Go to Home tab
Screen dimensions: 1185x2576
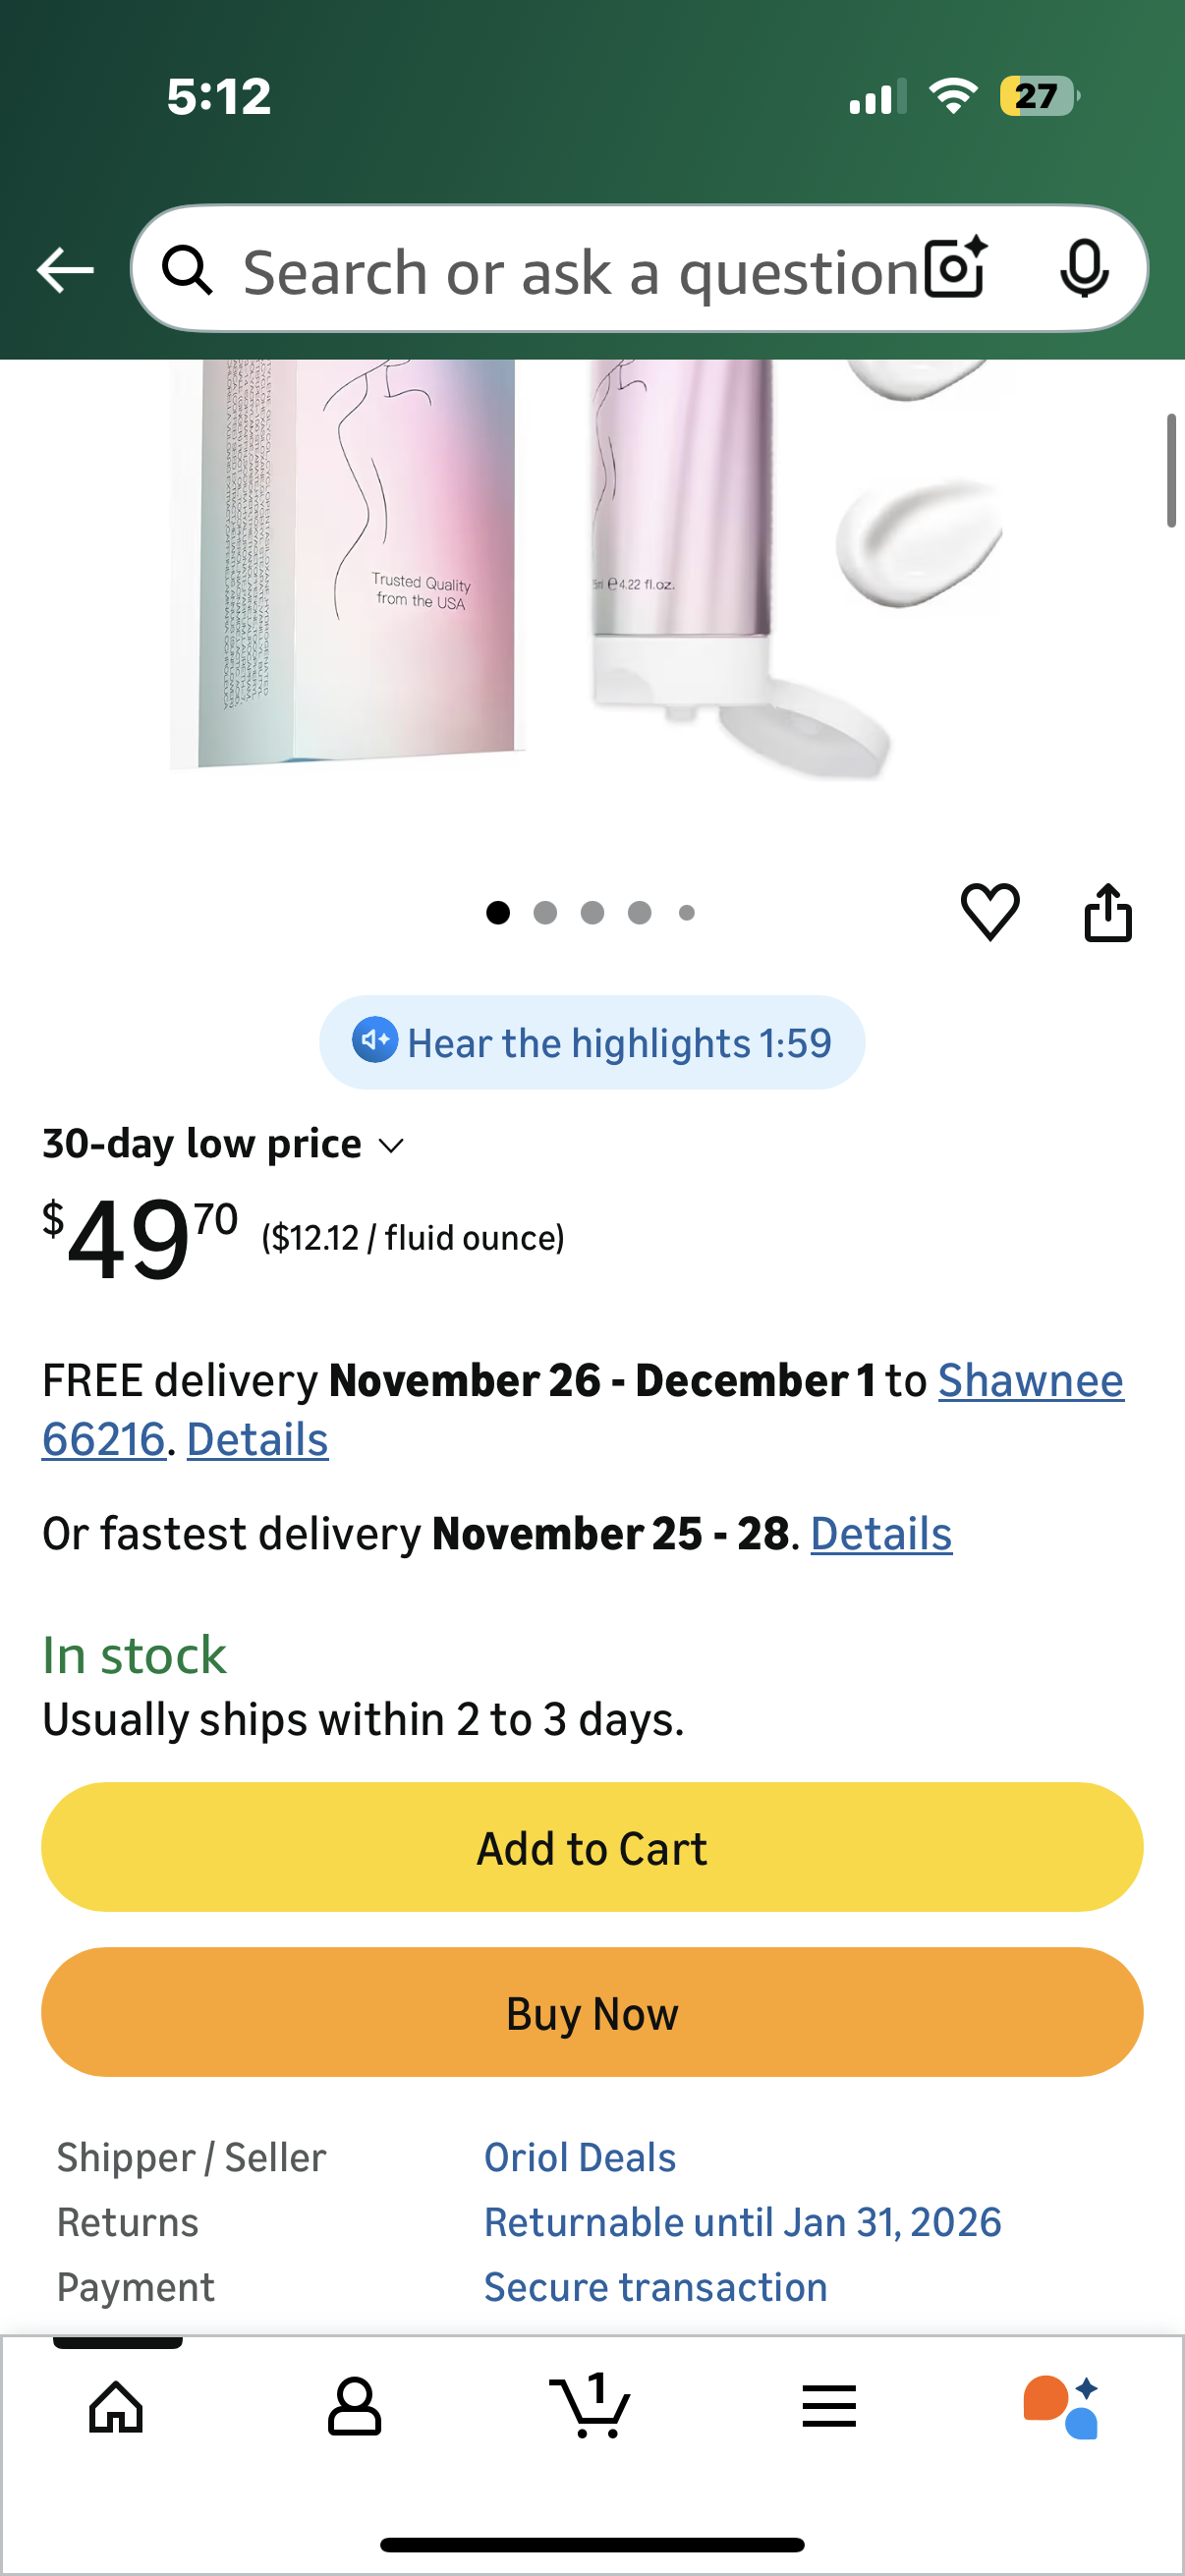point(116,2406)
